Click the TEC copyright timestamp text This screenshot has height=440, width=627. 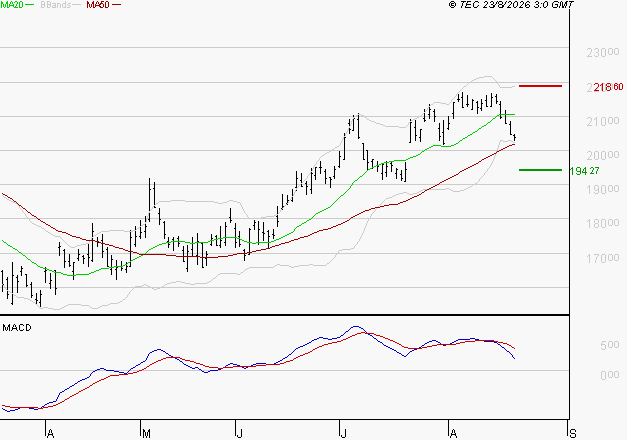511,5
